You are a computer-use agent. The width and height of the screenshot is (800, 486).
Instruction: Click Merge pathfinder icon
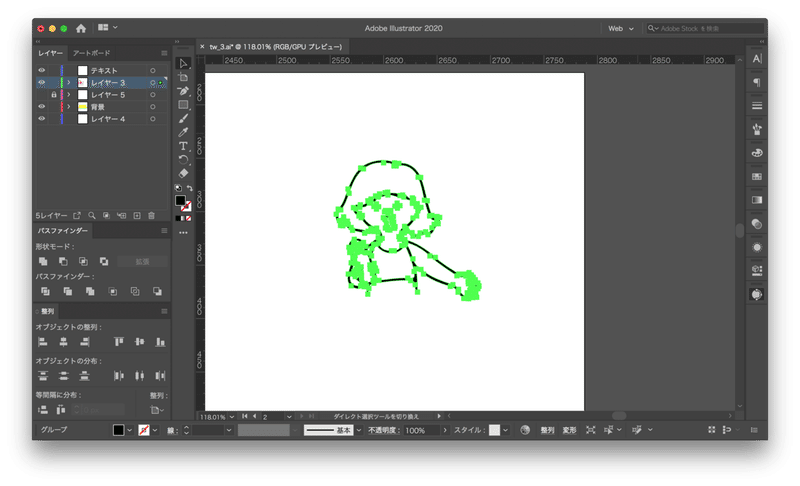click(x=90, y=291)
